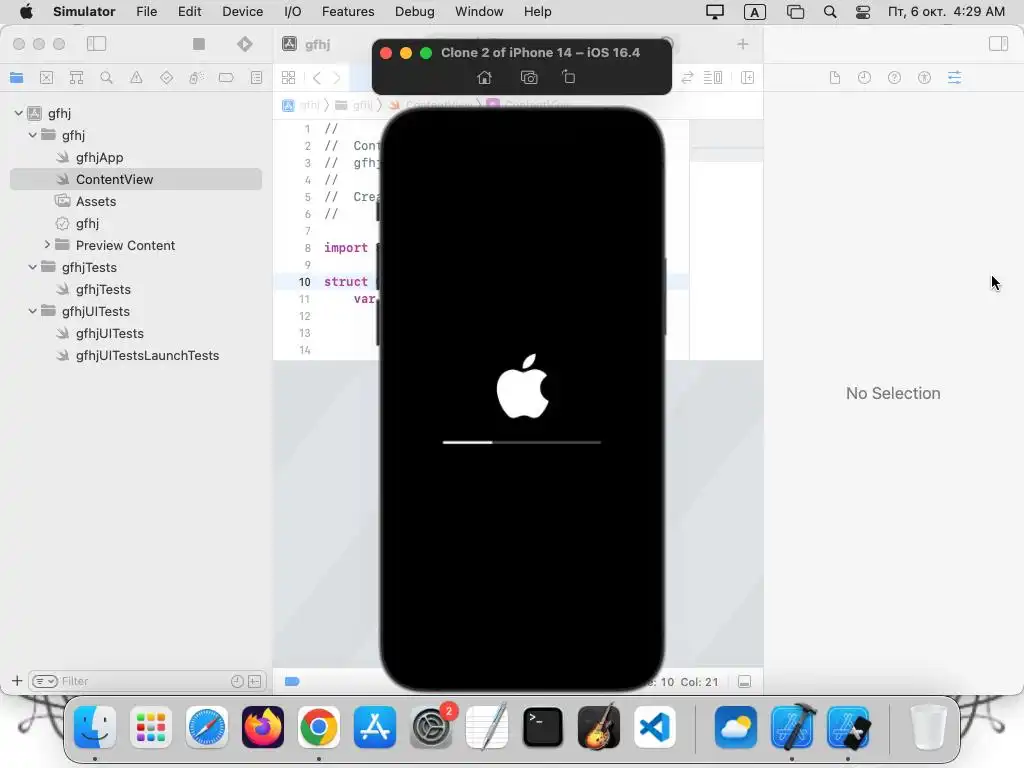Adjust editor options icon
Image resolution: width=1024 pixels, height=768 pixels.
713,78
